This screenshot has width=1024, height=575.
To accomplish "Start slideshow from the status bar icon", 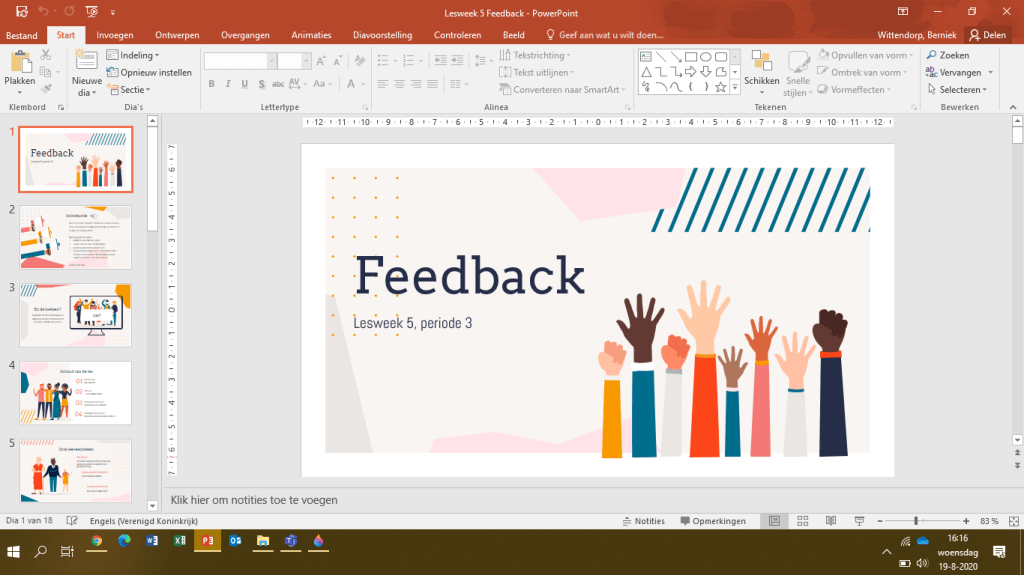I will pyautogui.click(x=859, y=521).
